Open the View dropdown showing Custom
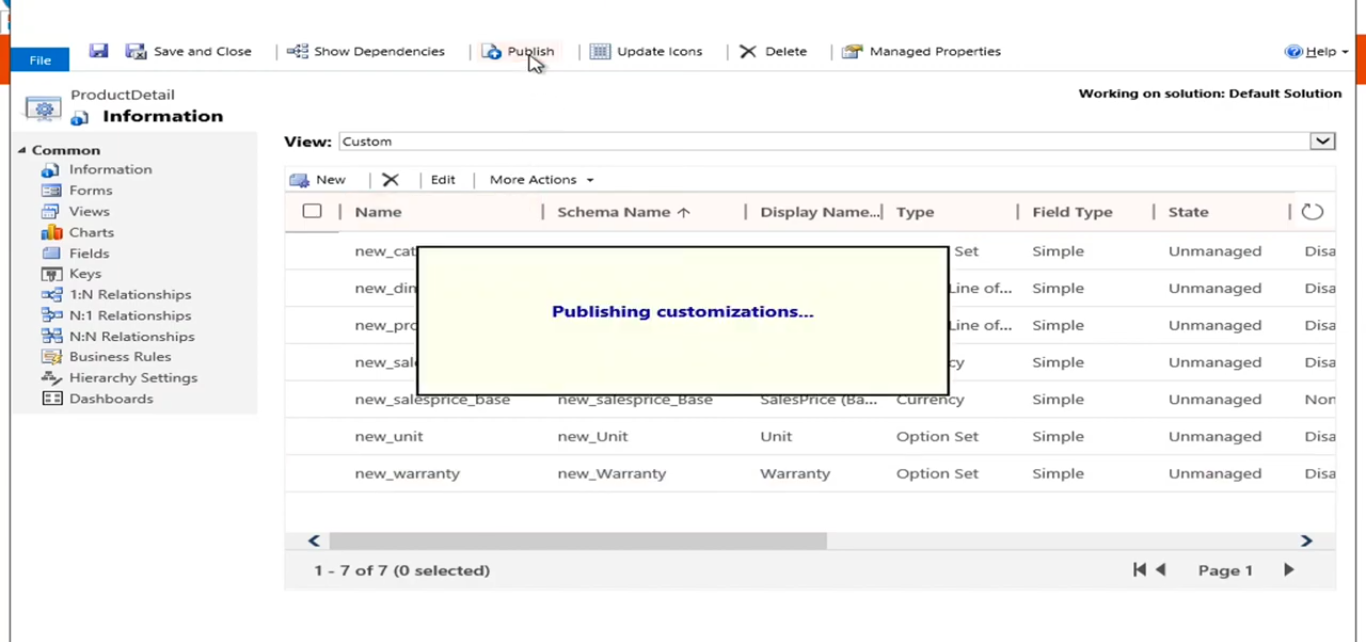Image resolution: width=1366 pixels, height=642 pixels. point(1322,141)
